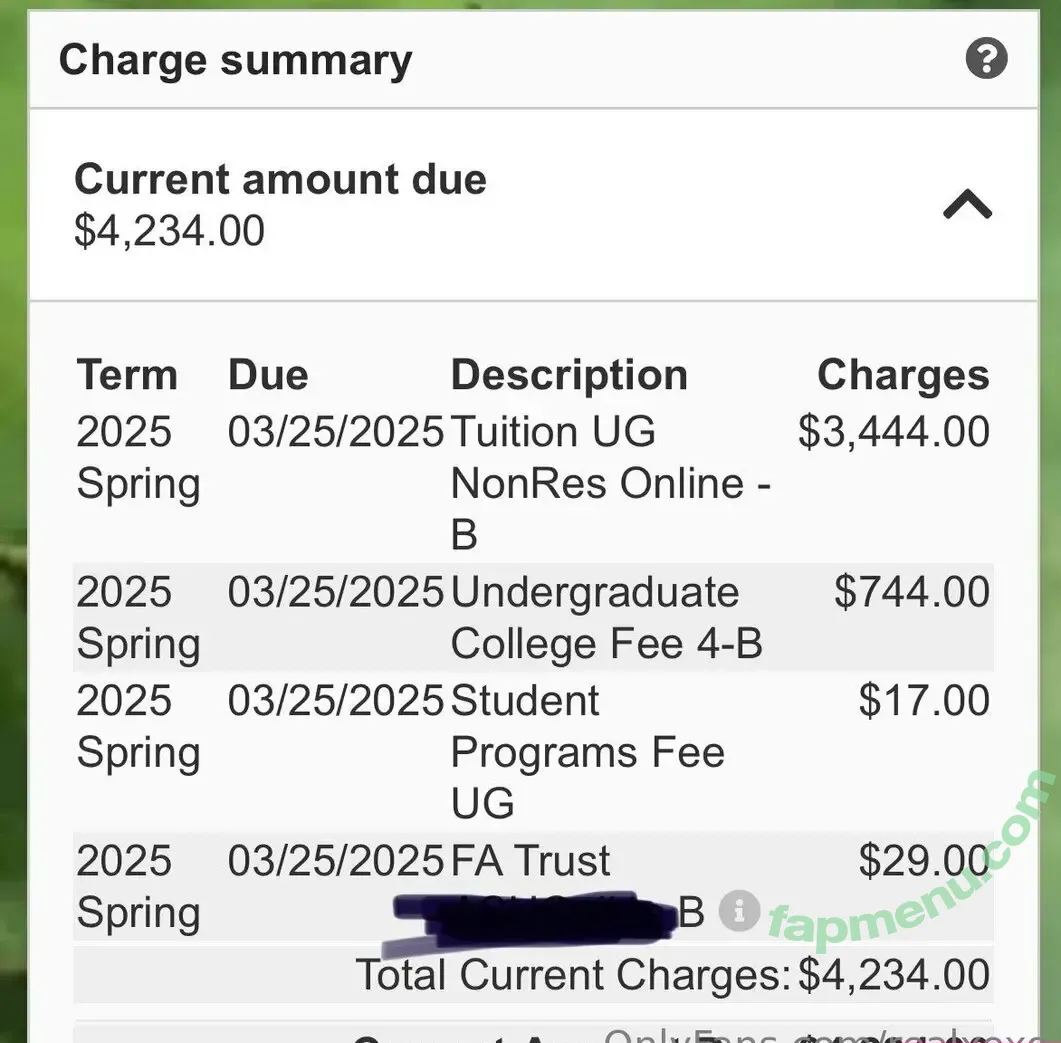Viewport: 1061px width, 1043px height.
Task: Click the $4,234.00 current amount due
Action: point(169,231)
